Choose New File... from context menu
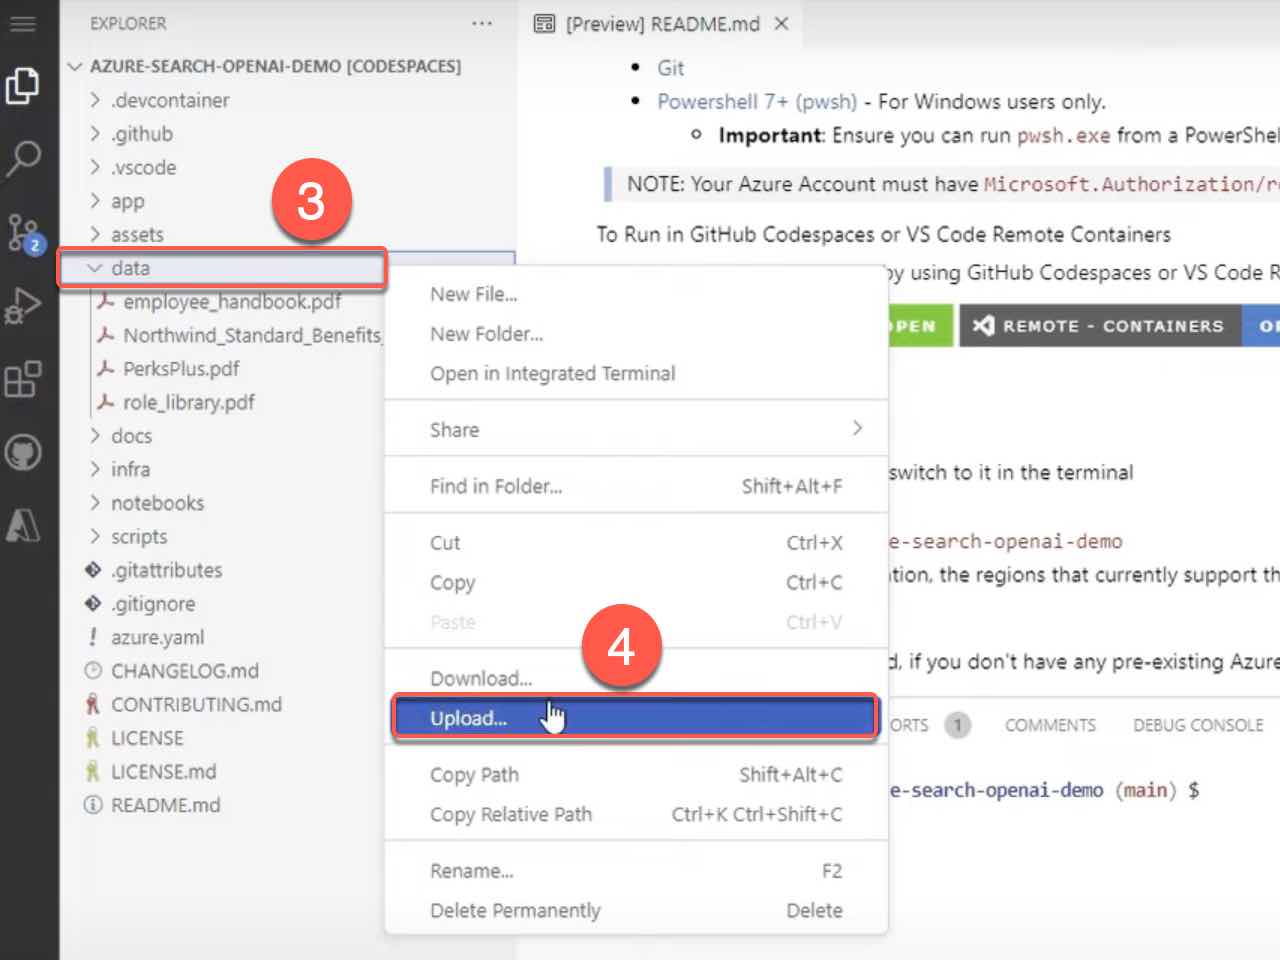Image resolution: width=1280 pixels, height=960 pixels. point(636,294)
